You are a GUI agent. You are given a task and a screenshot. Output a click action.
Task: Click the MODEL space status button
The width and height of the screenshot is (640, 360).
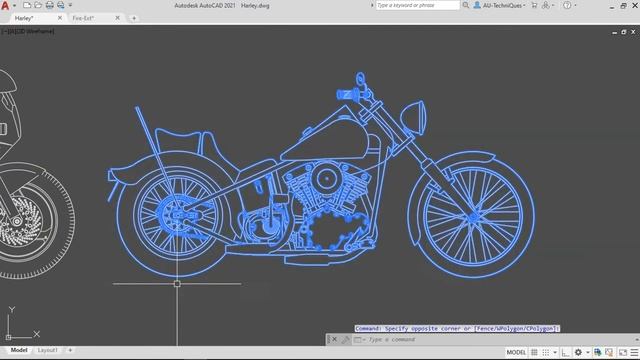[516, 352]
